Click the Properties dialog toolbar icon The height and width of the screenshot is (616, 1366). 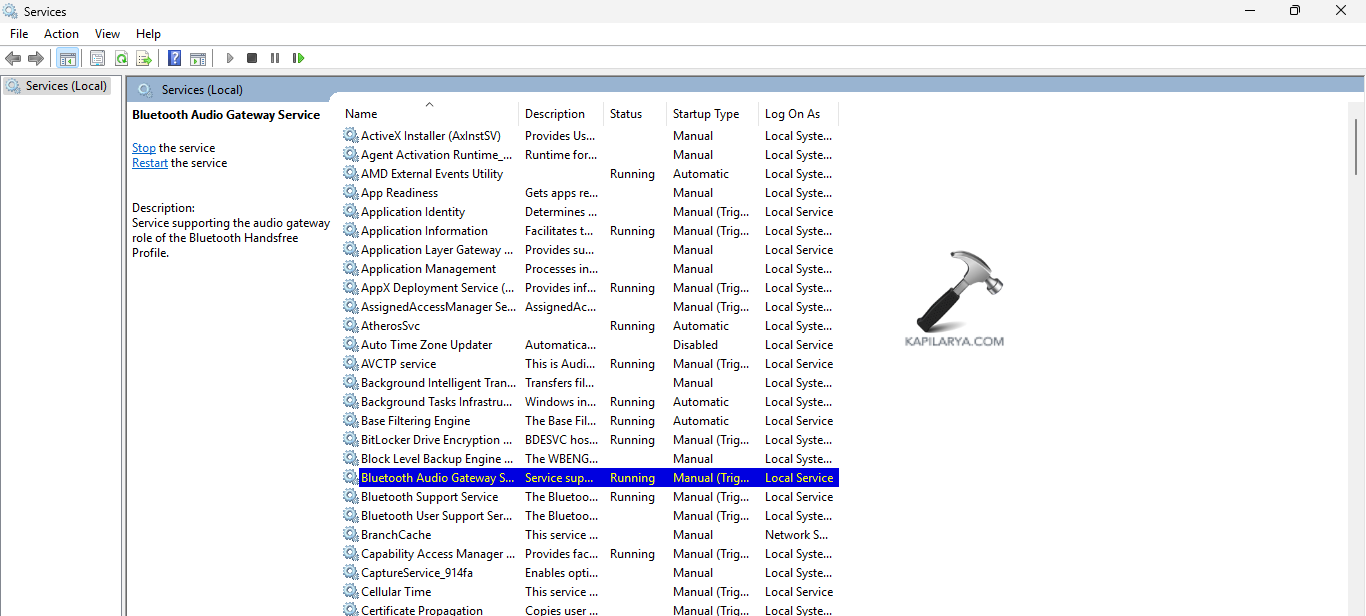click(97, 58)
